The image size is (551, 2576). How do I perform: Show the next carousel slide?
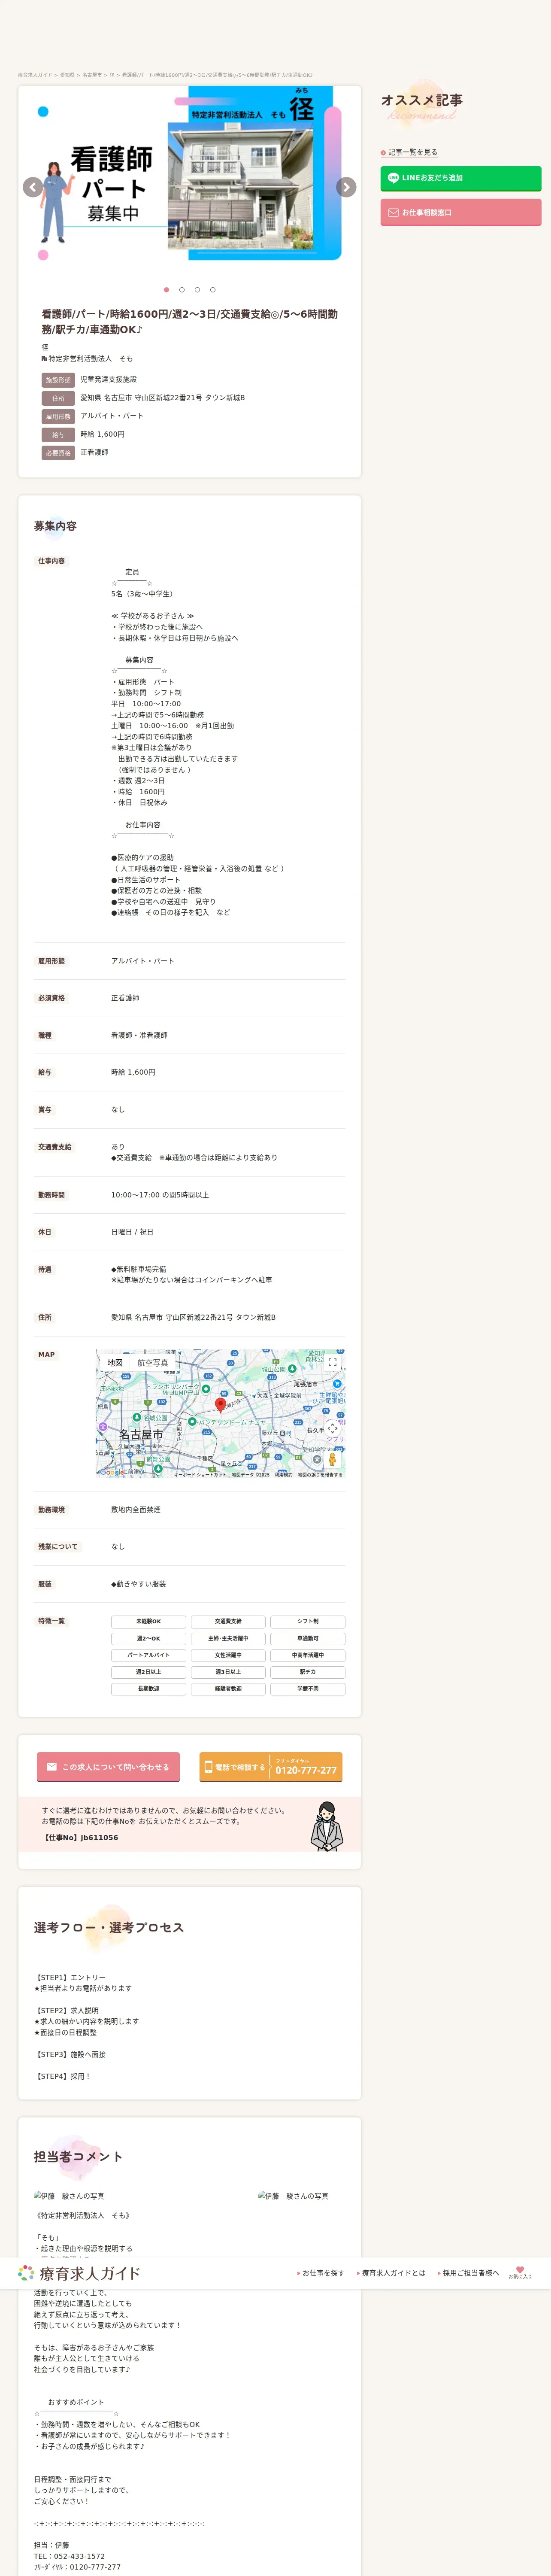(346, 187)
